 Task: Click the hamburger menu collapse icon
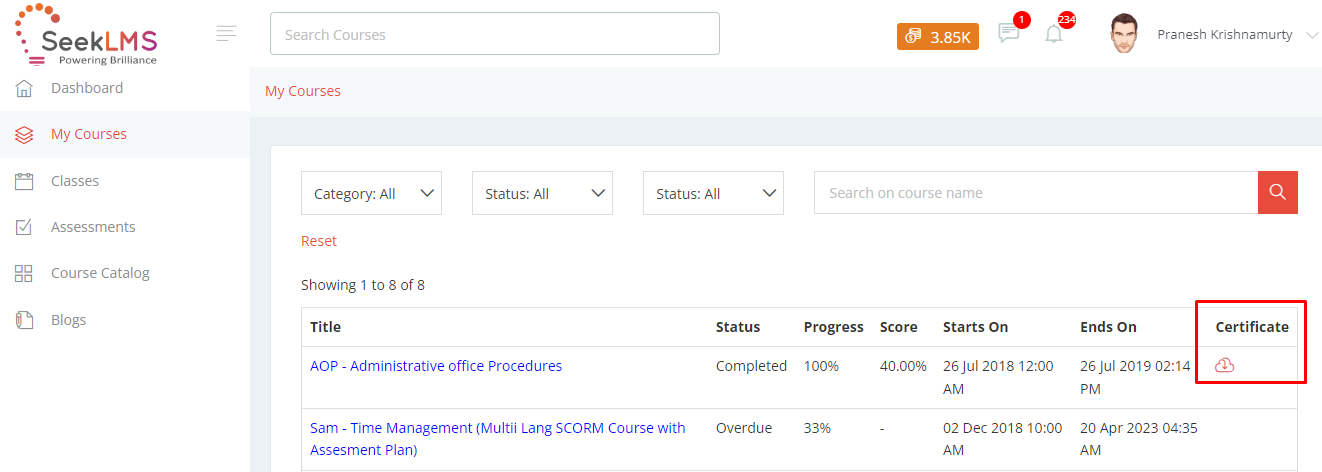pyautogui.click(x=226, y=34)
